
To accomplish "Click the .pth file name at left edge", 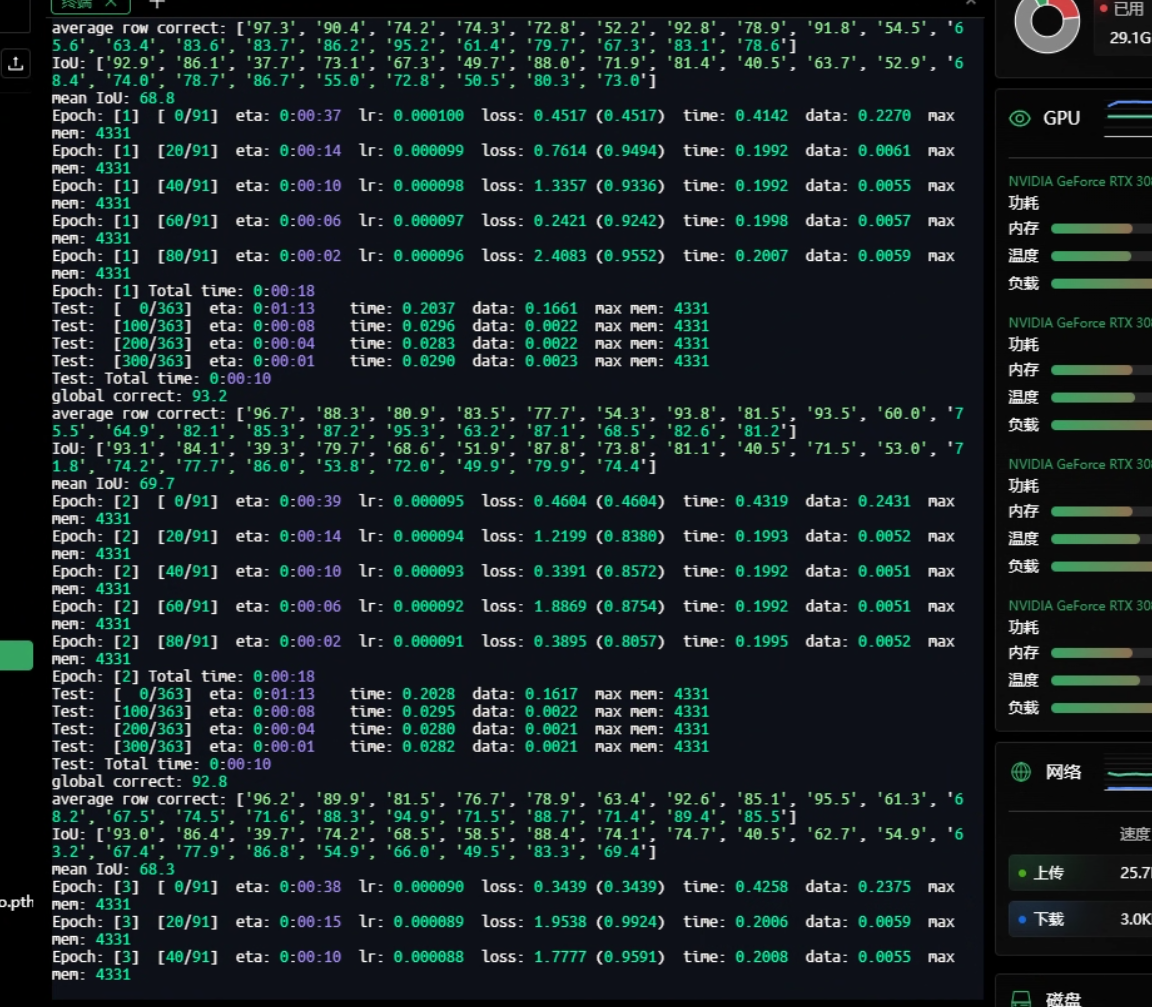I will click(x=17, y=902).
